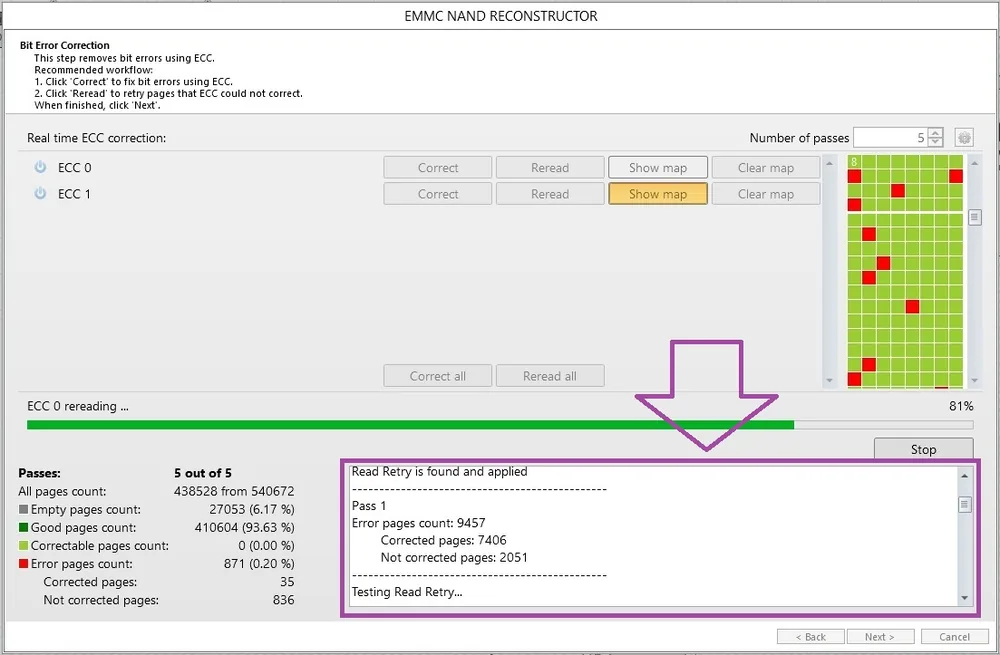Grab the log panel scrollbar thumb
Image resolution: width=1000 pixels, height=655 pixels.
964,504
